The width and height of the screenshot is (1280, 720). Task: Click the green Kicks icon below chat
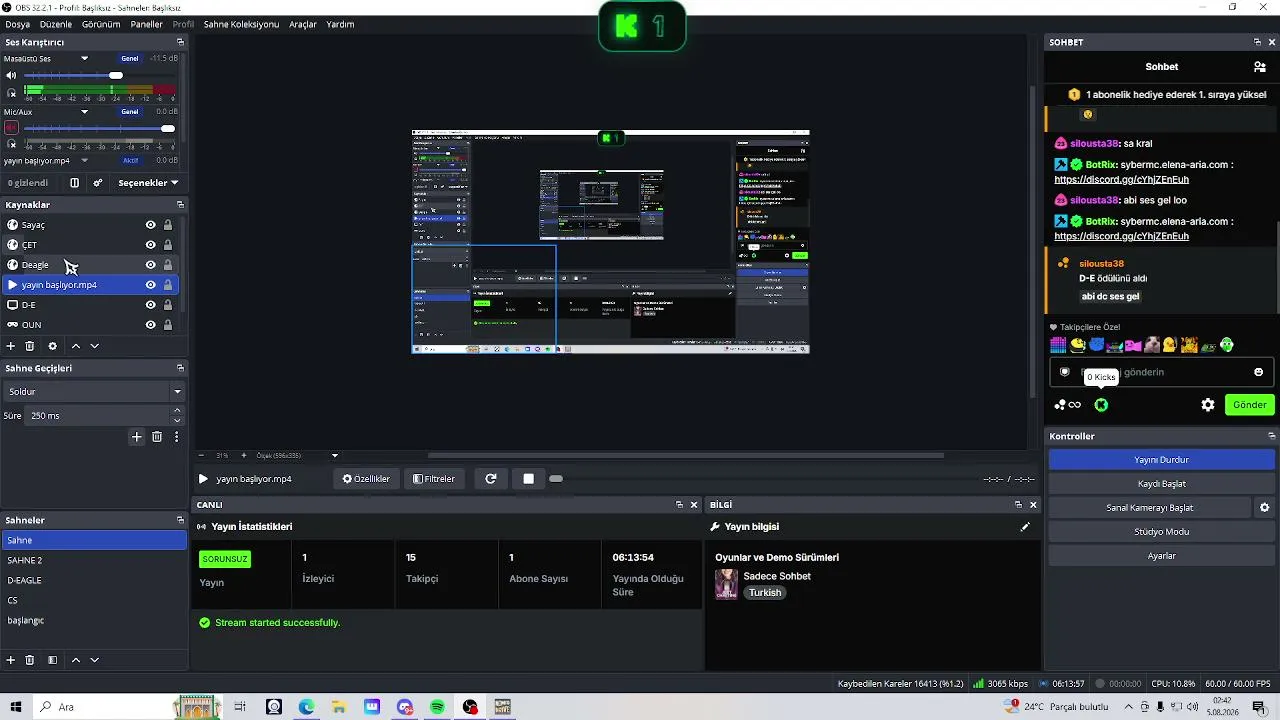tap(1101, 405)
